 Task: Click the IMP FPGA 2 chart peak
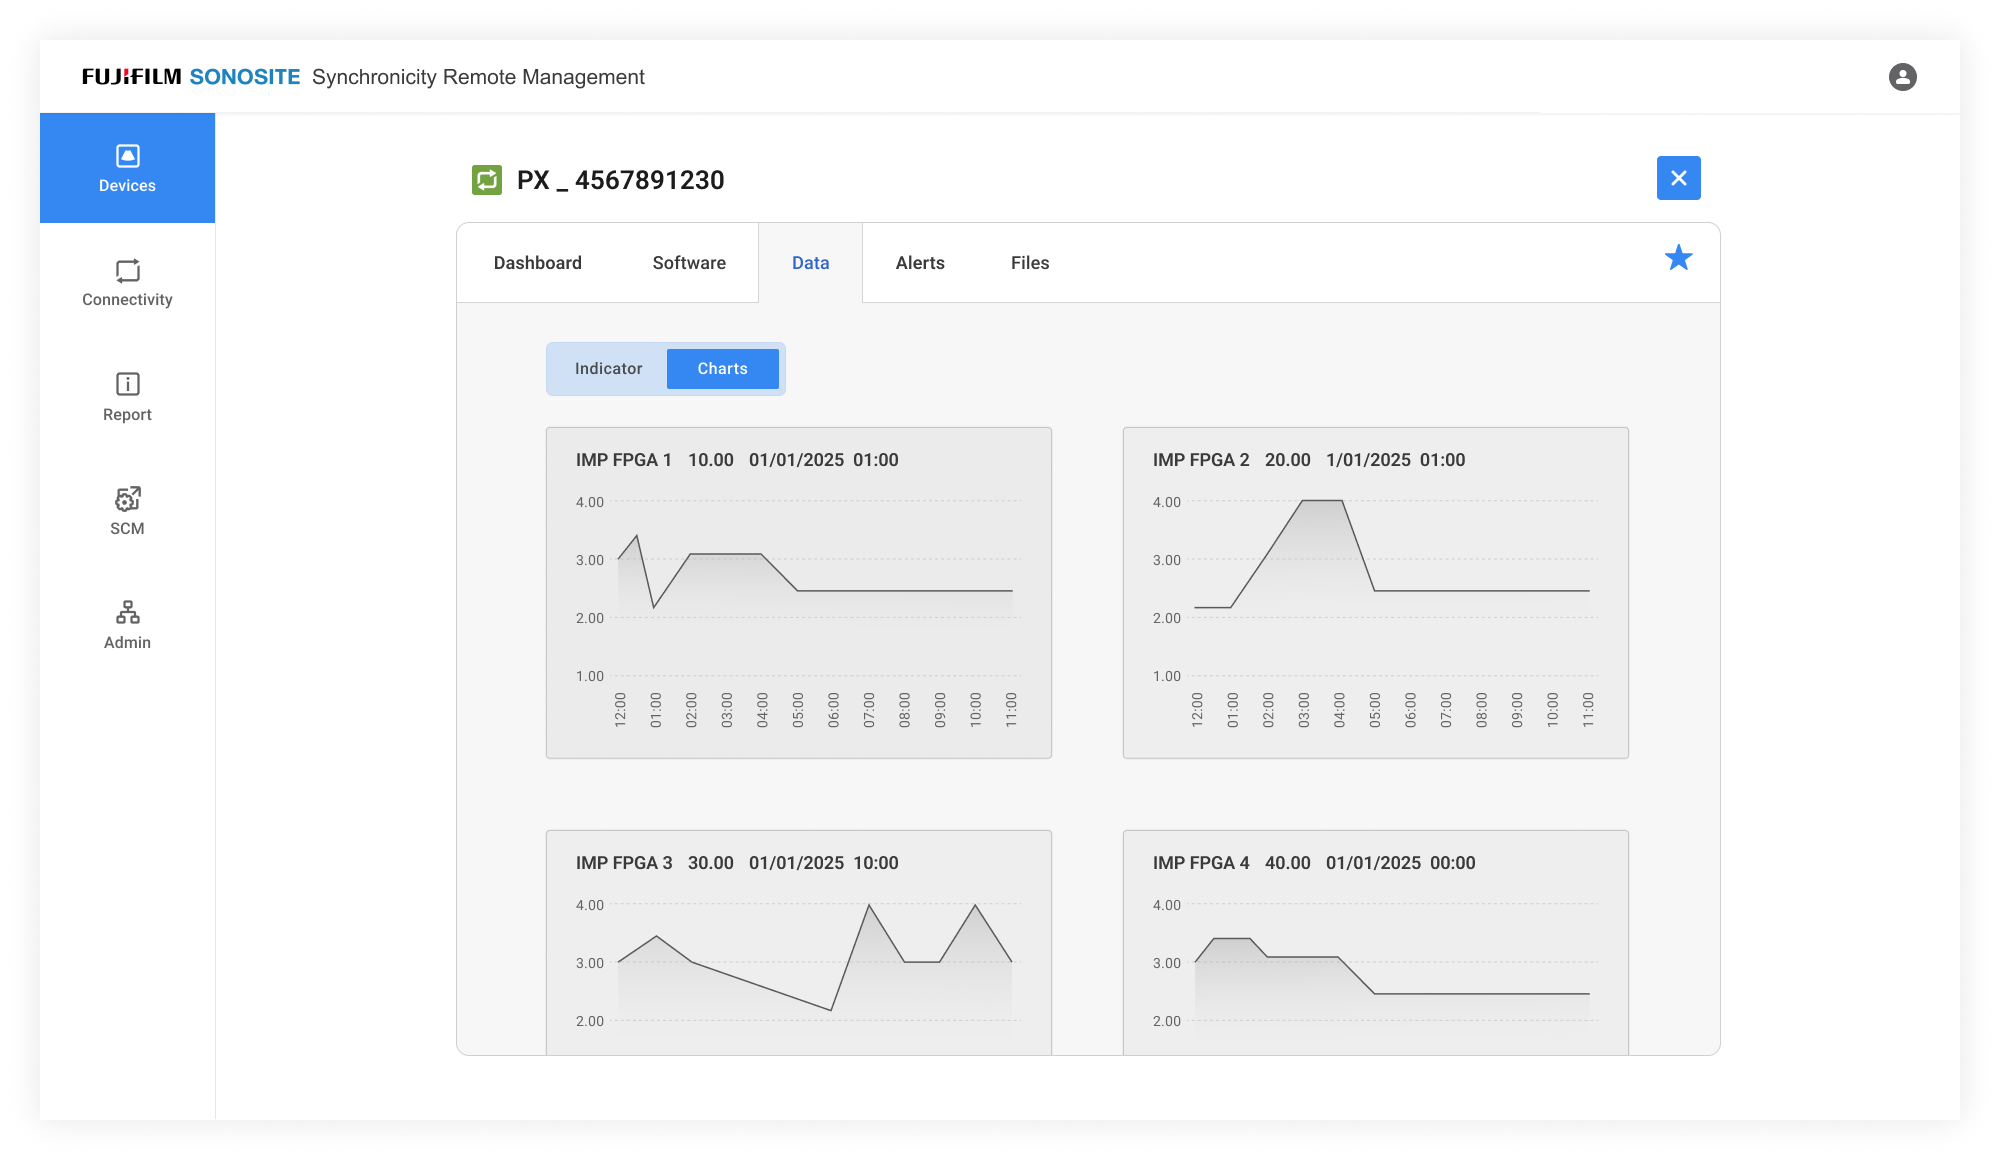point(1321,502)
